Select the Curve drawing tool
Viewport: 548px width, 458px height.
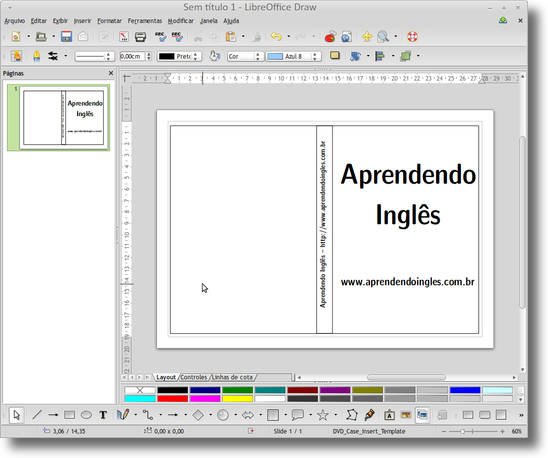[123, 415]
